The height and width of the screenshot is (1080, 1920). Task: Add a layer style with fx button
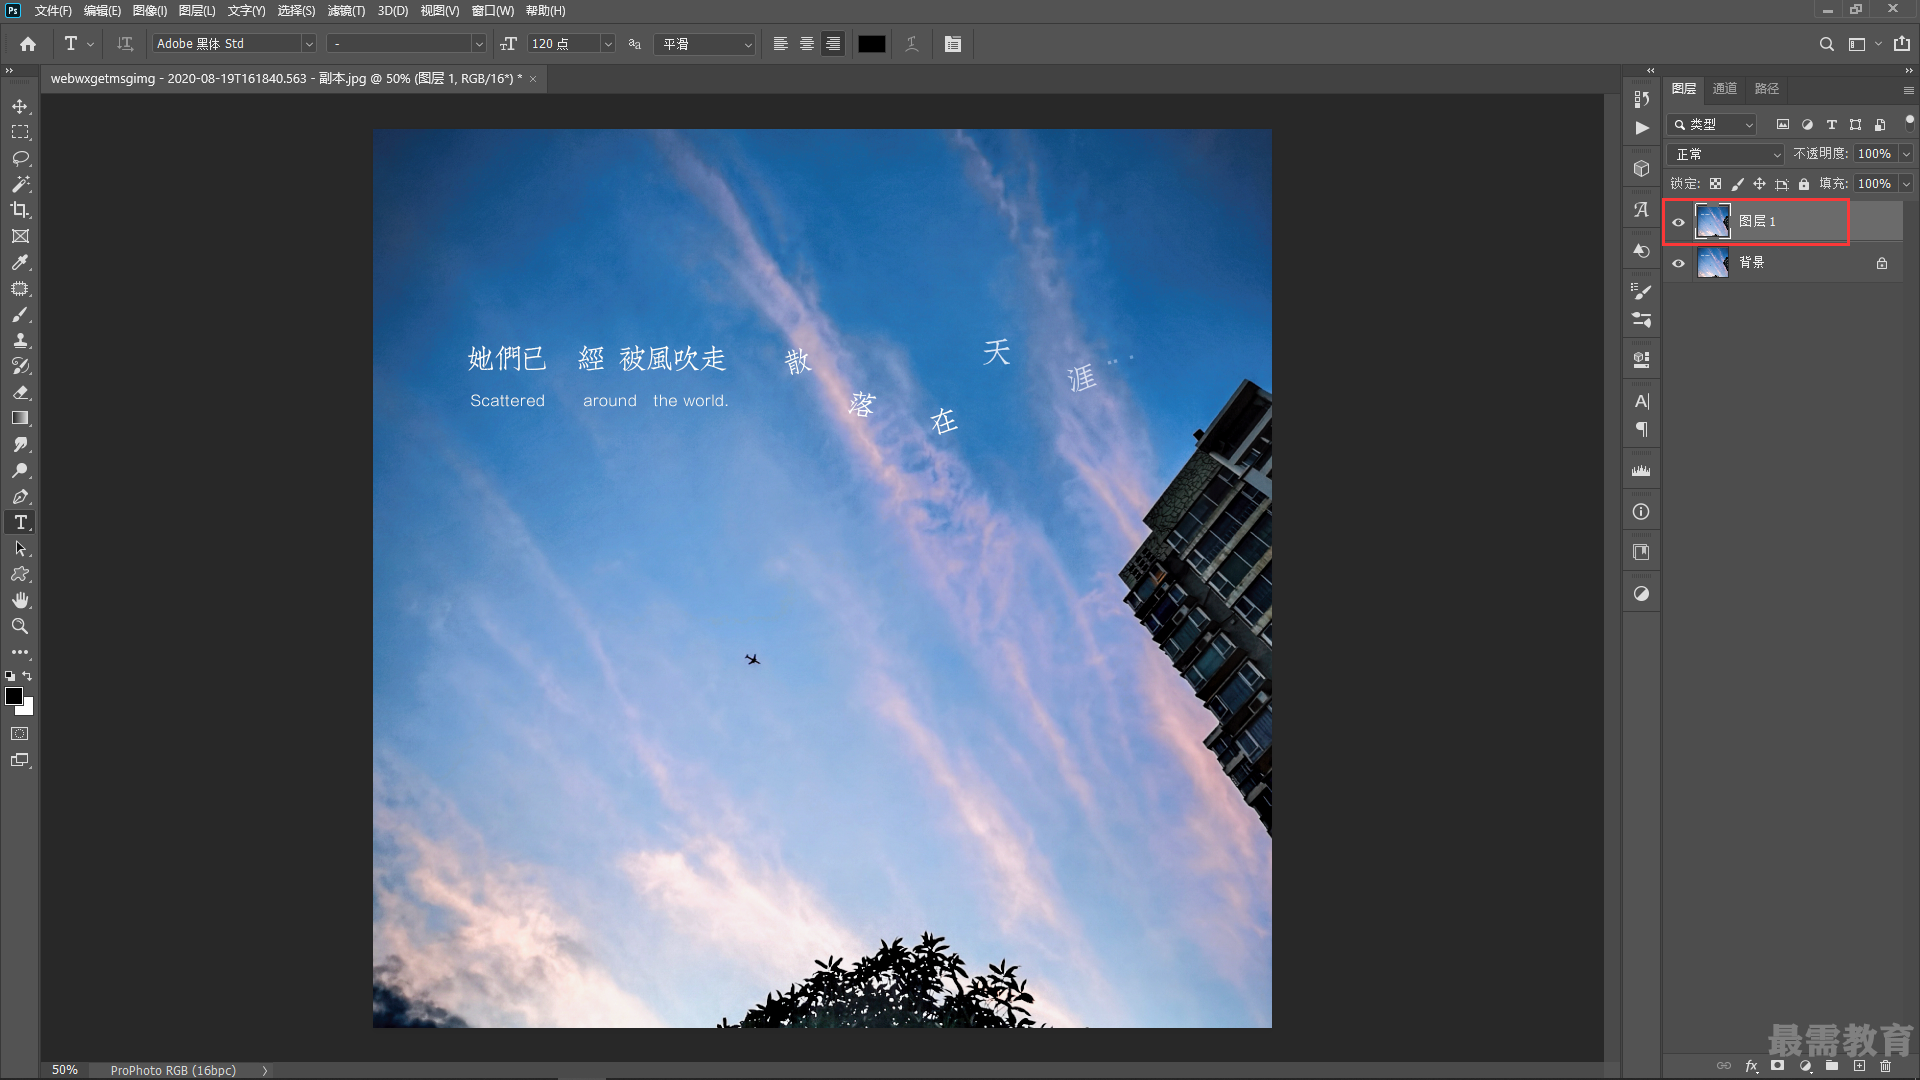(1751, 1066)
